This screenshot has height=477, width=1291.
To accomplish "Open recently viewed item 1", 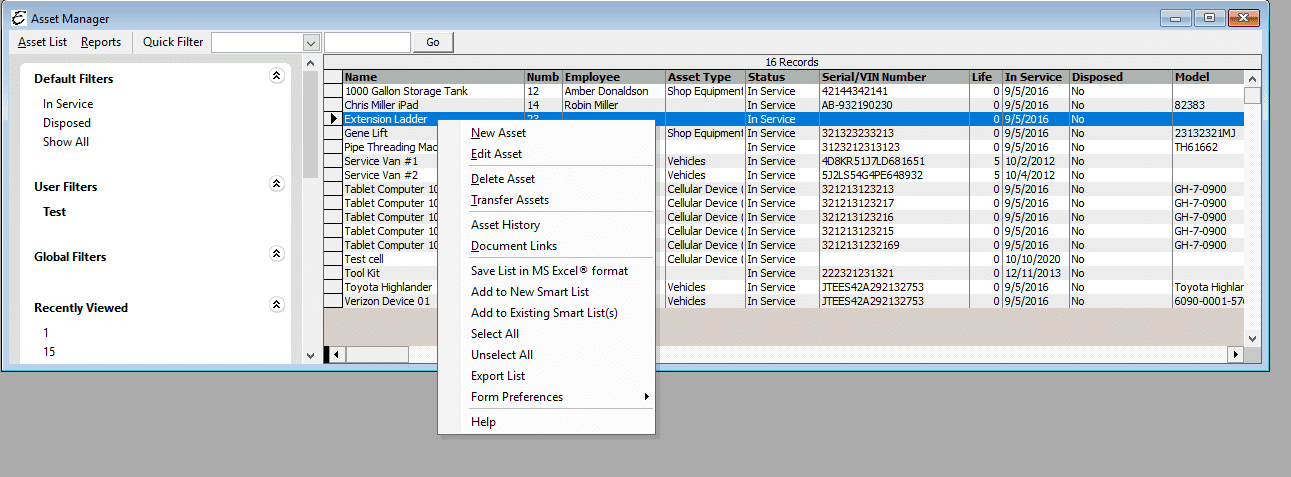I will coord(46,333).
